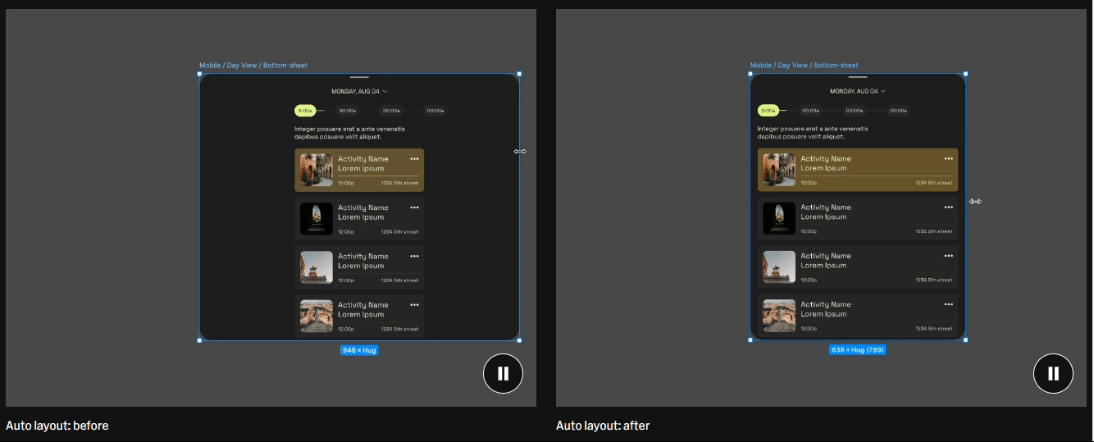This screenshot has height=442, width=1094.
Task: Select the second time chip in the before frame timeline
Action: (347, 110)
